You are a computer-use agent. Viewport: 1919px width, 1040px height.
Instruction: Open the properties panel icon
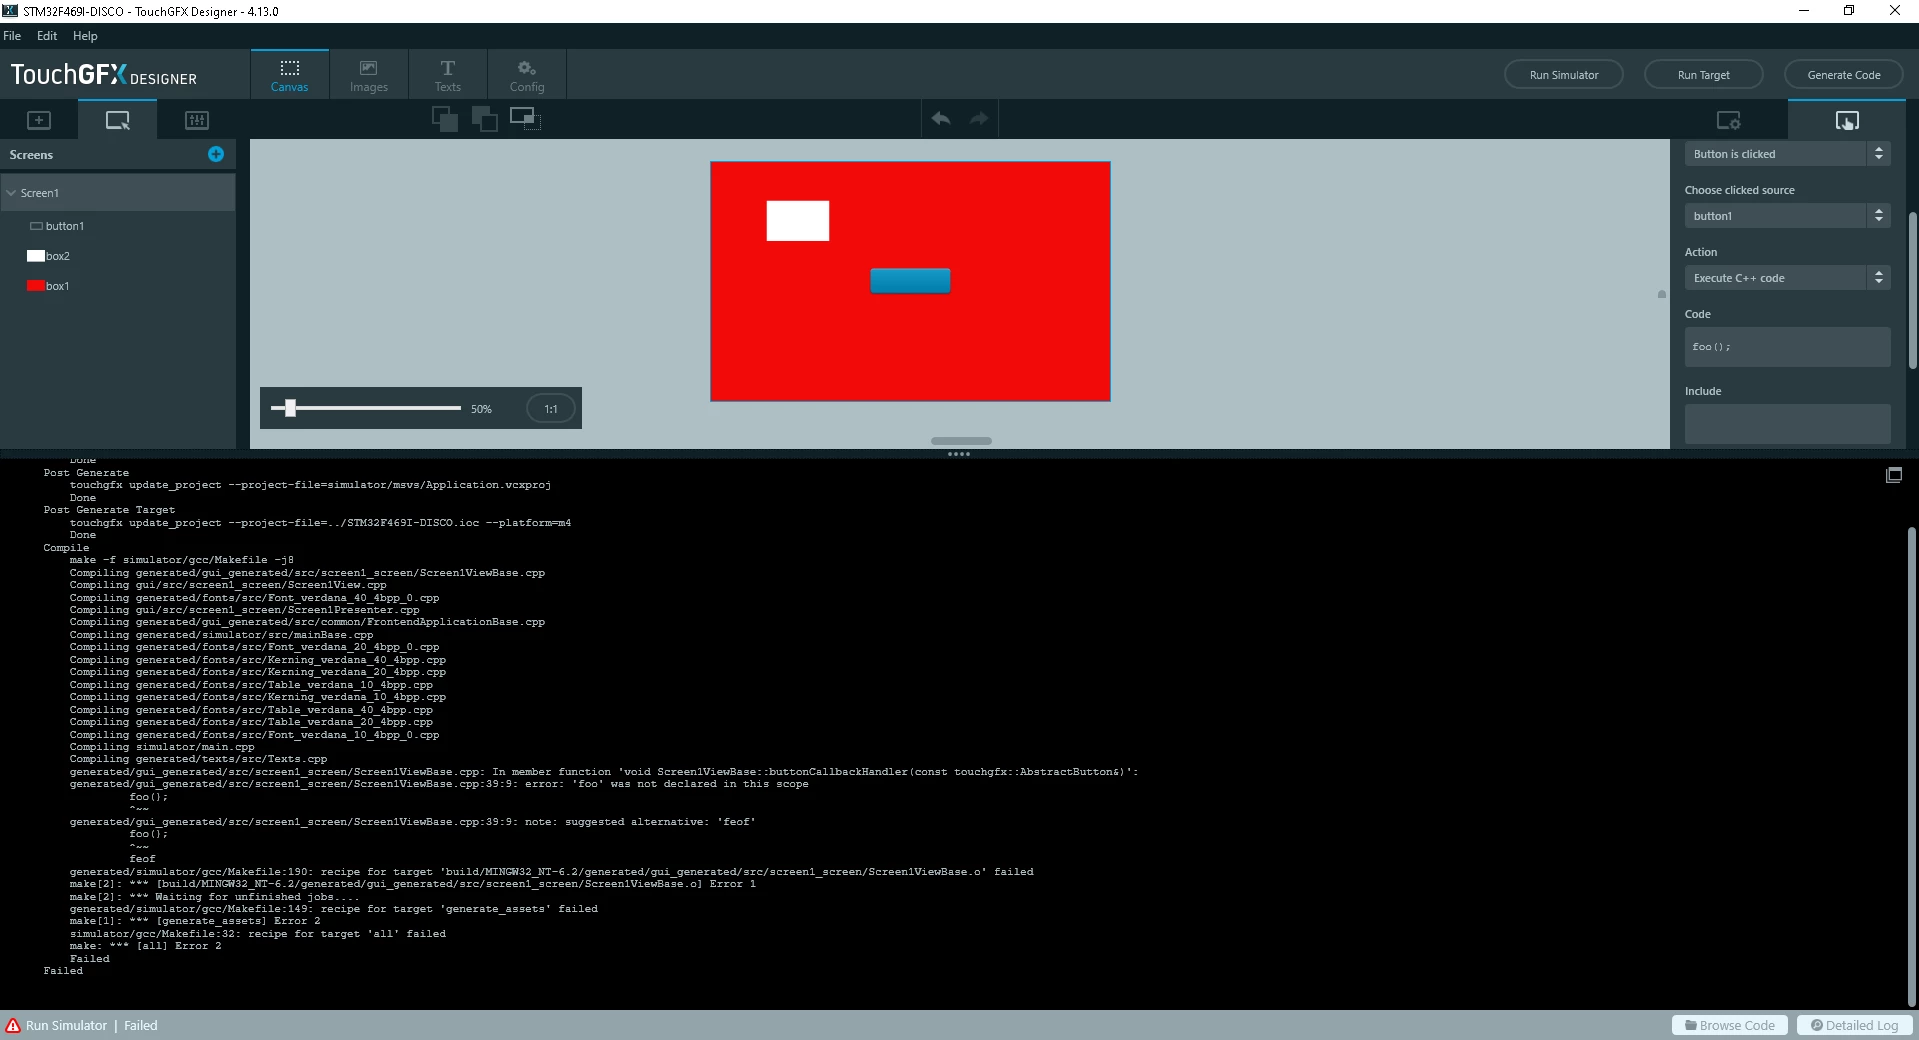point(1728,120)
